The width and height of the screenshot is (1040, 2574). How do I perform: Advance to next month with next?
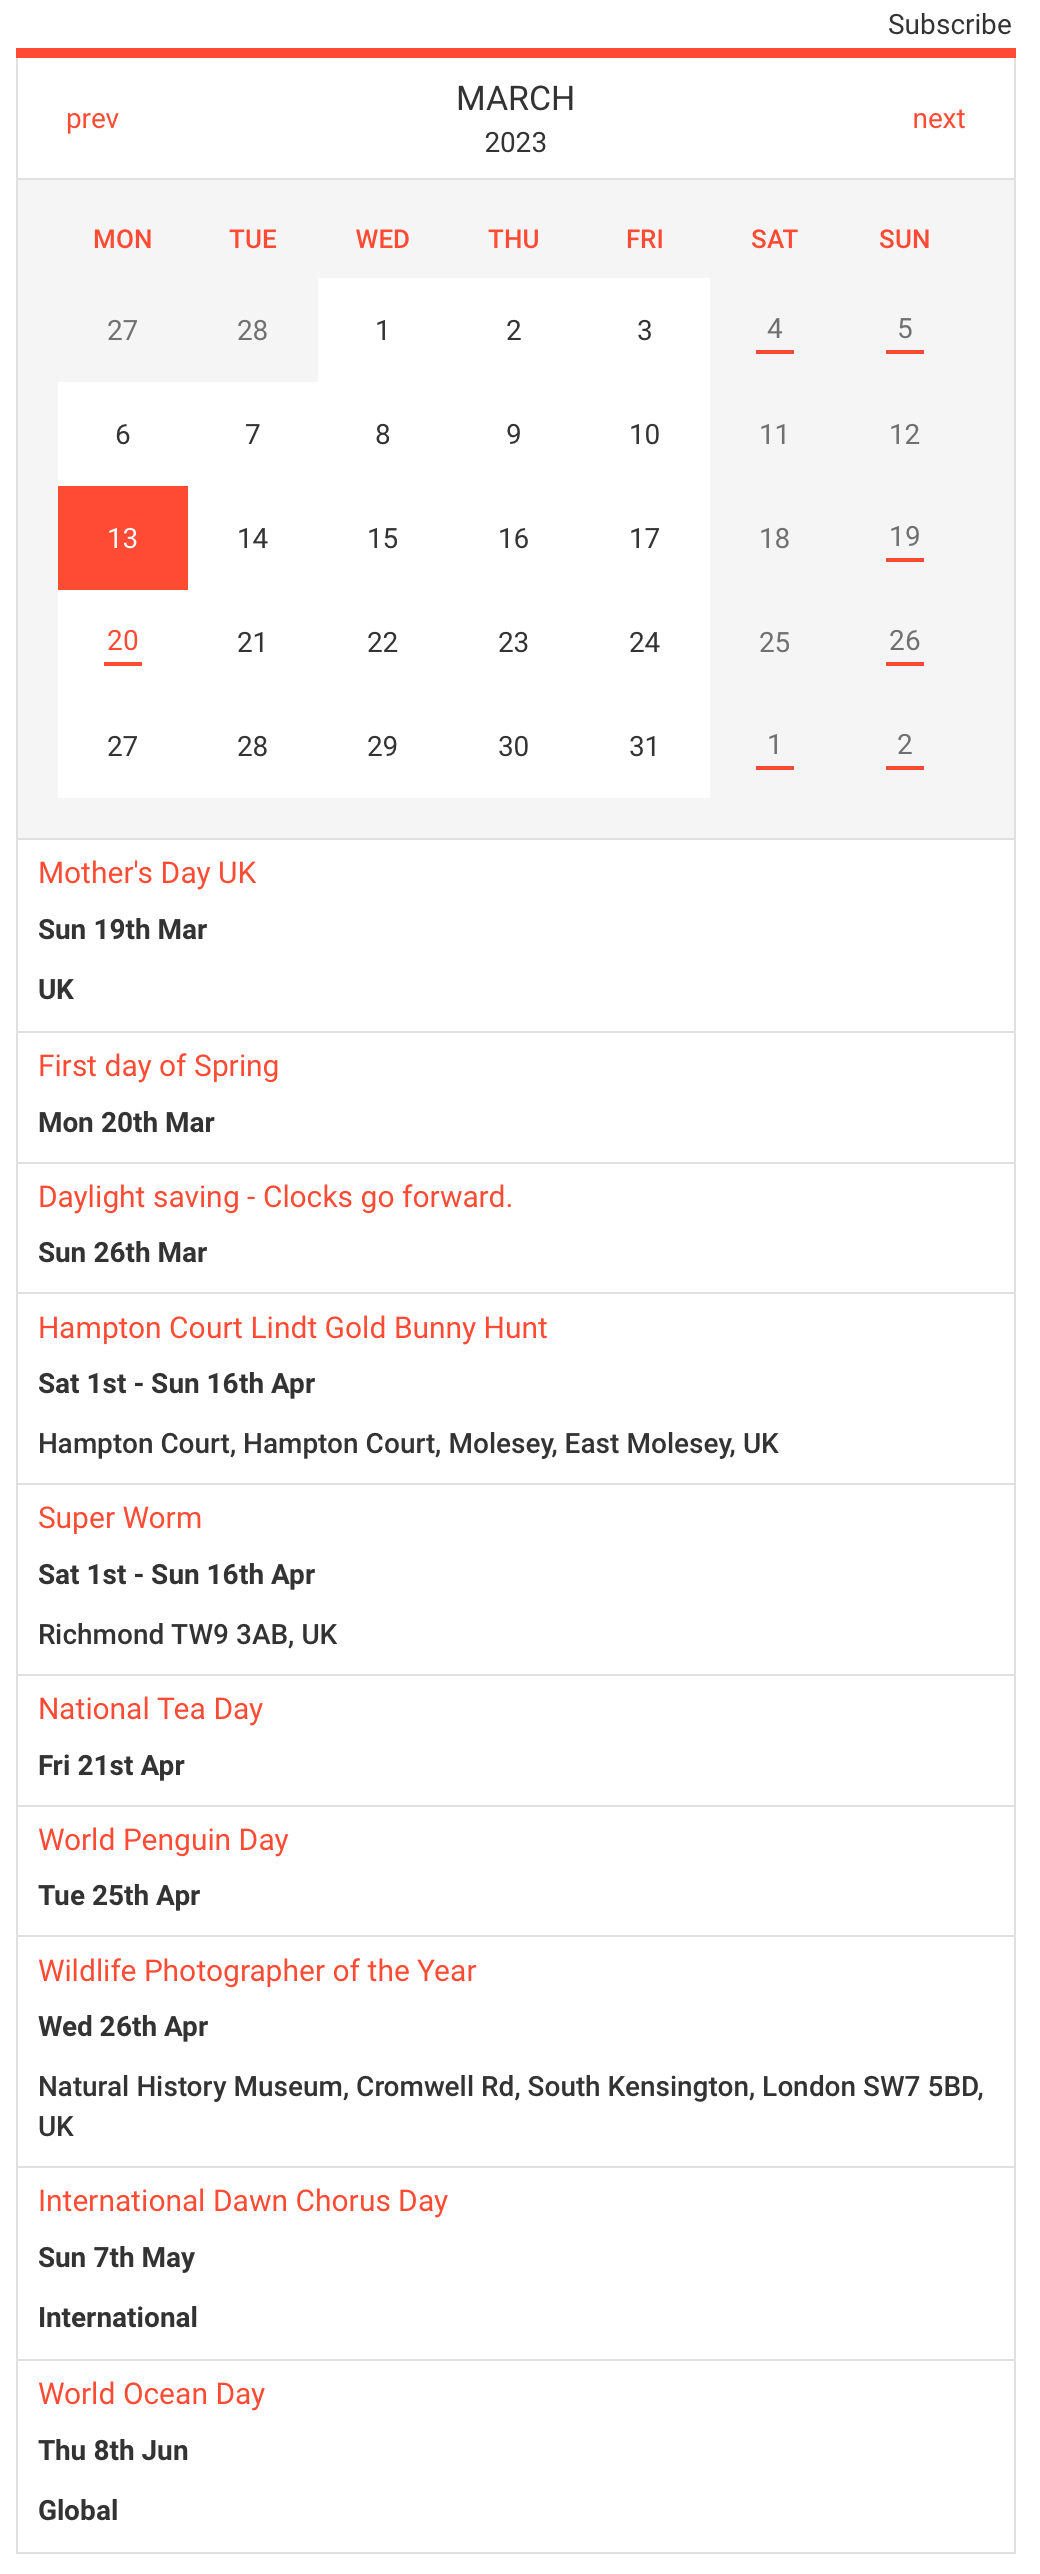tap(938, 119)
